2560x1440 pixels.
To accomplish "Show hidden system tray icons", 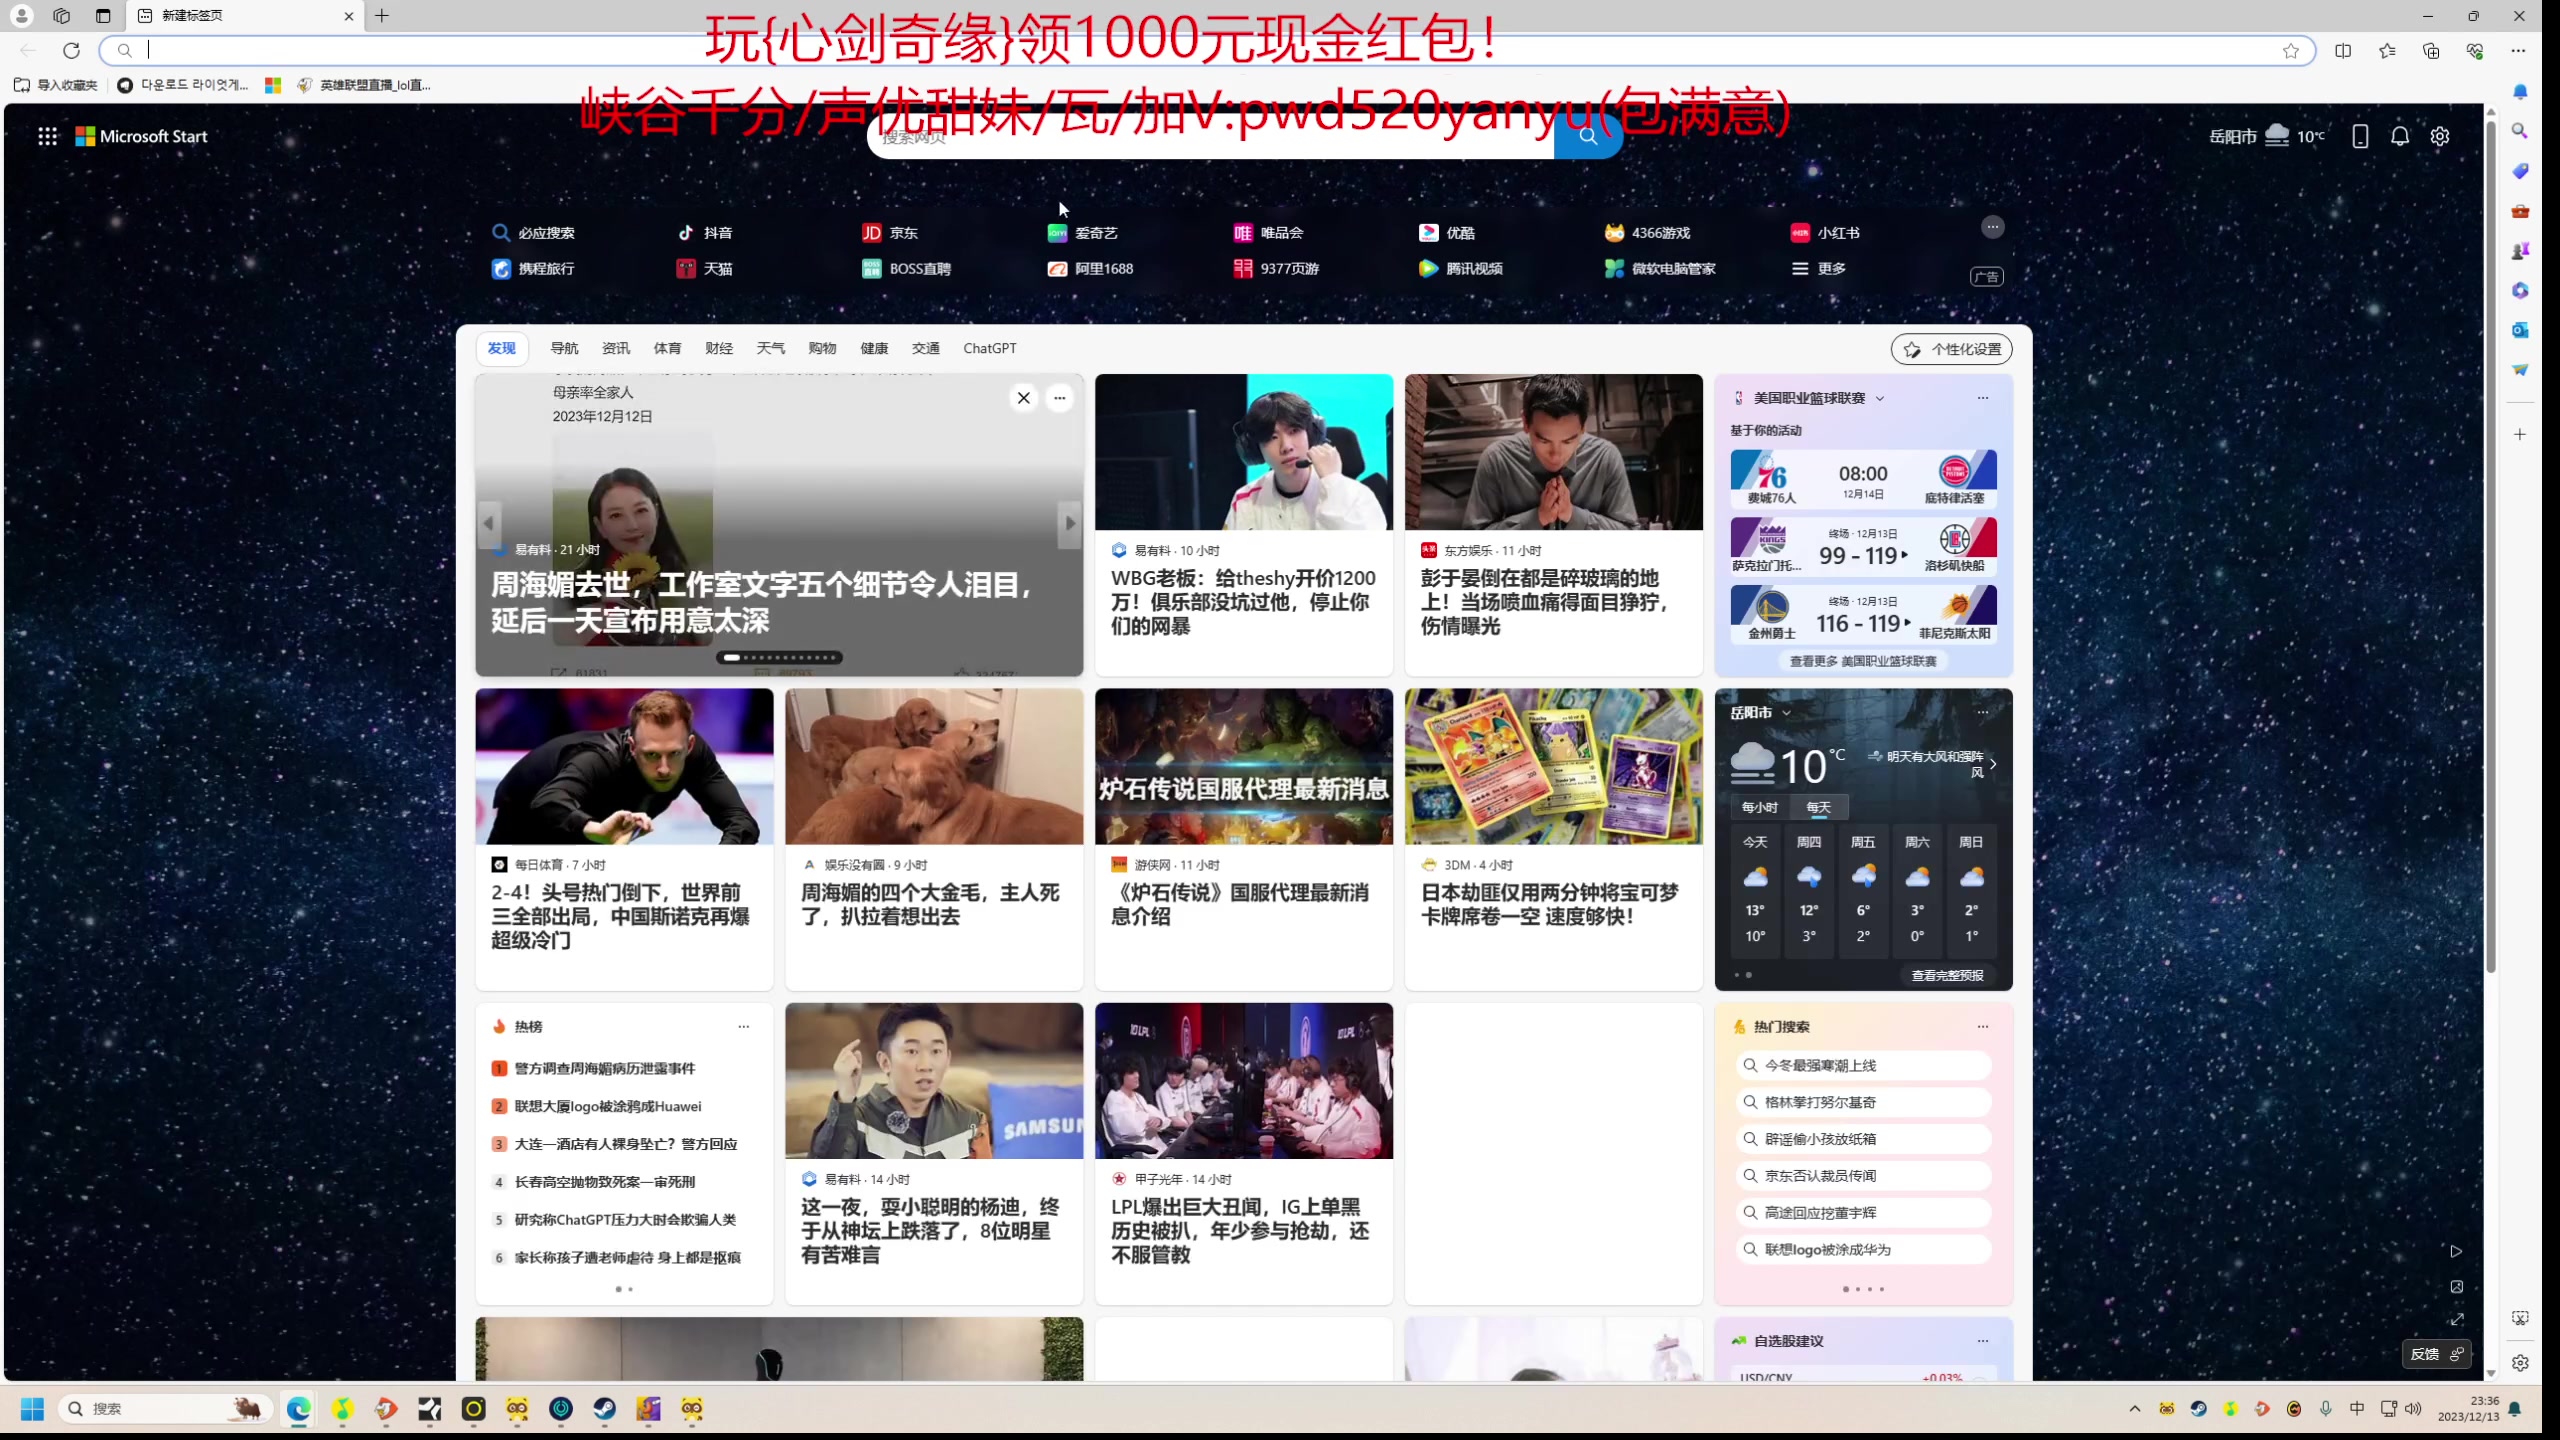I will pos(2134,1409).
